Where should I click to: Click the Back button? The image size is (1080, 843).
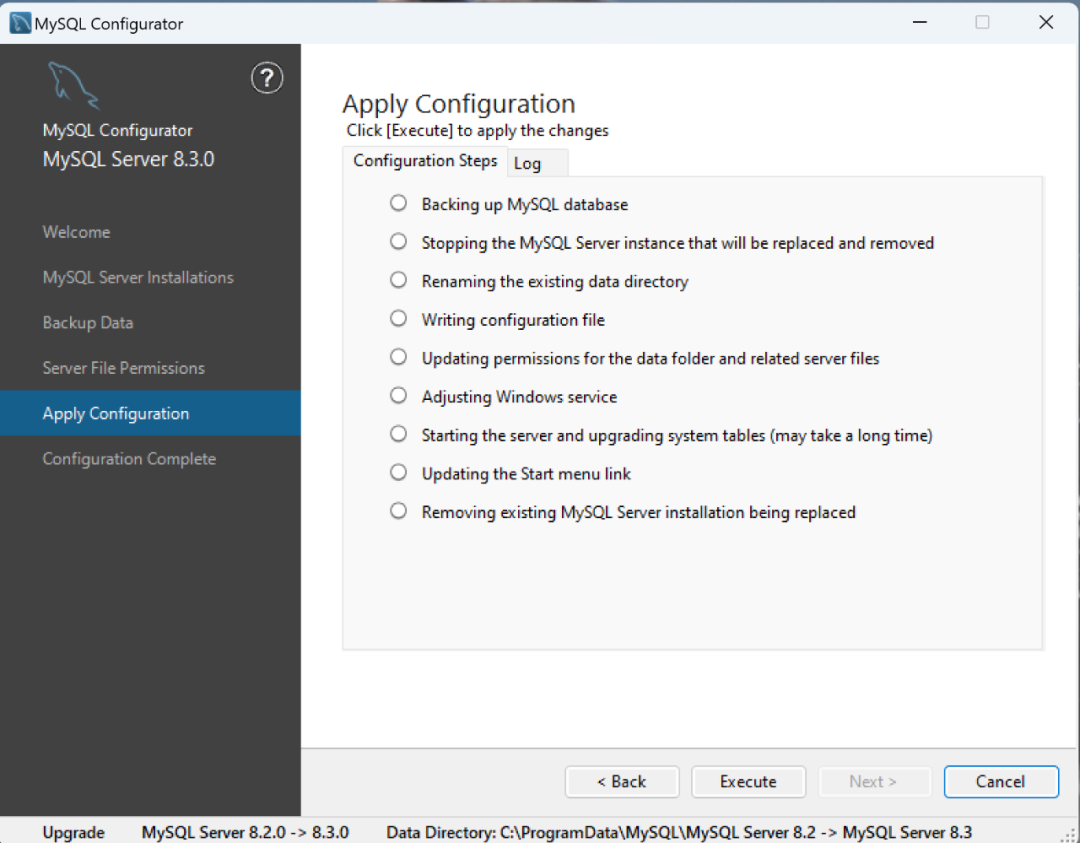click(622, 782)
